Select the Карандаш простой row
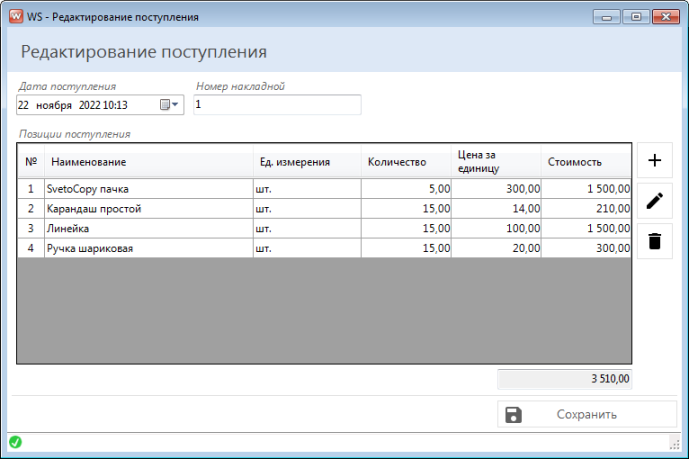Viewport: 689px width, 459px height. tap(149, 208)
